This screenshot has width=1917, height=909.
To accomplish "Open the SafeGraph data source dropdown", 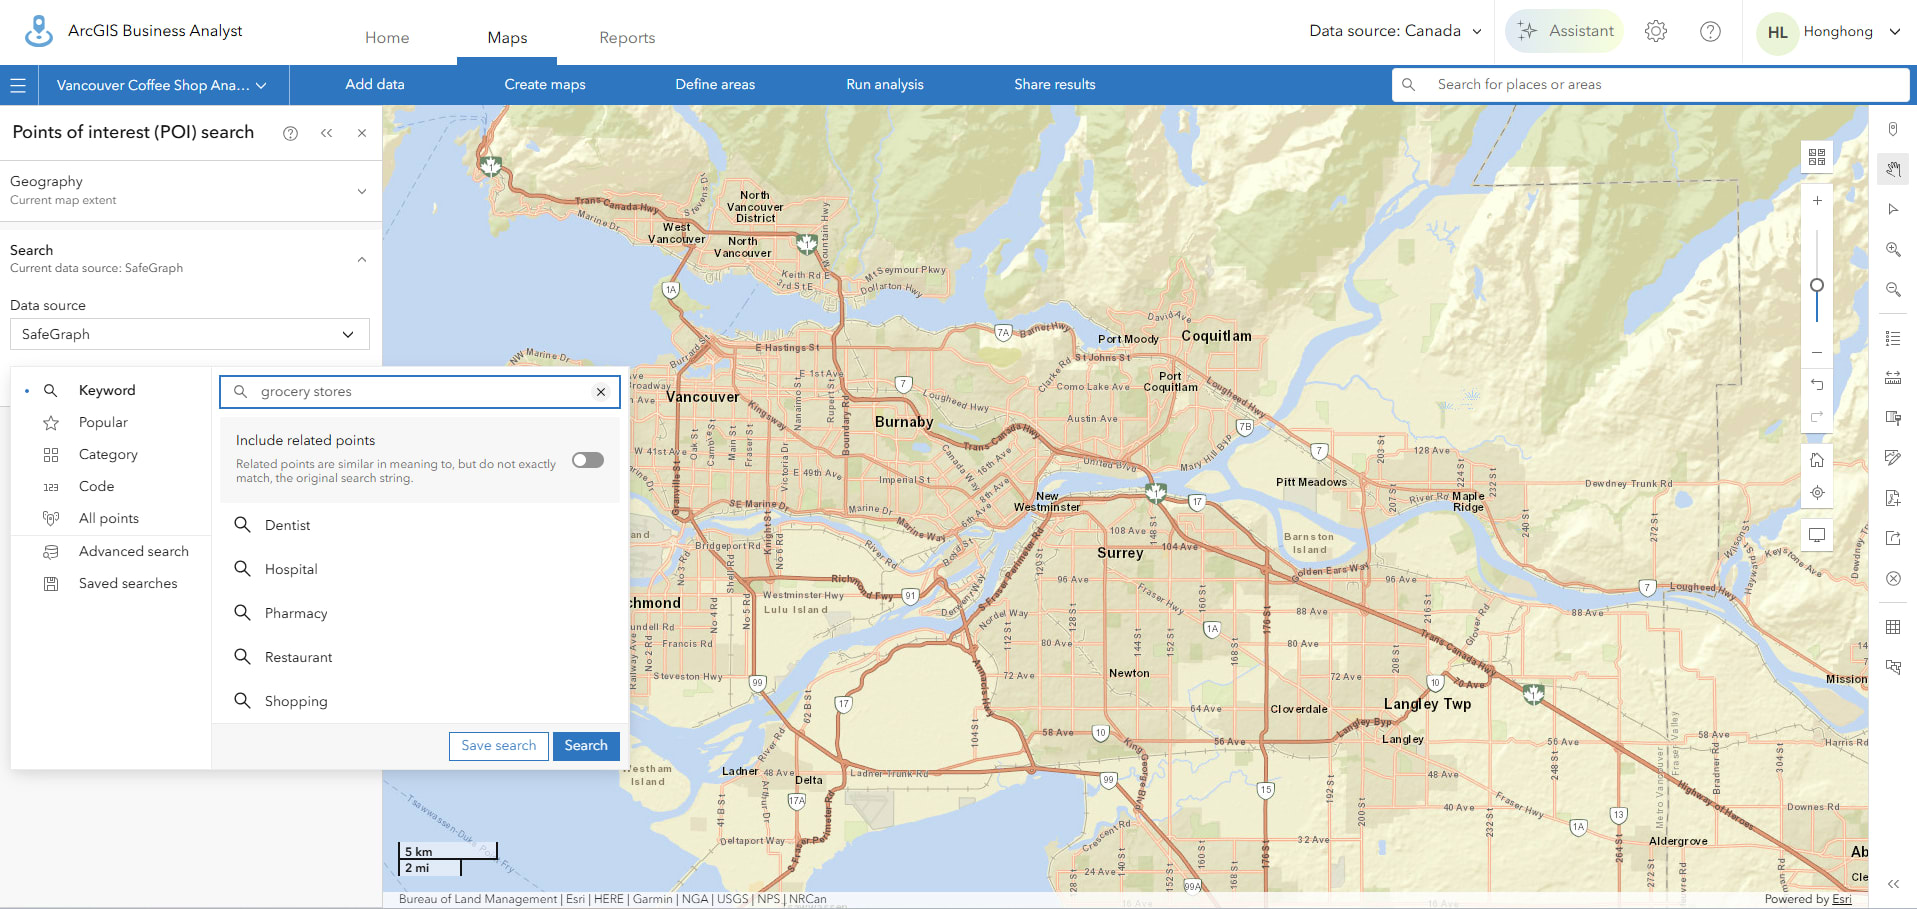I will pos(190,334).
